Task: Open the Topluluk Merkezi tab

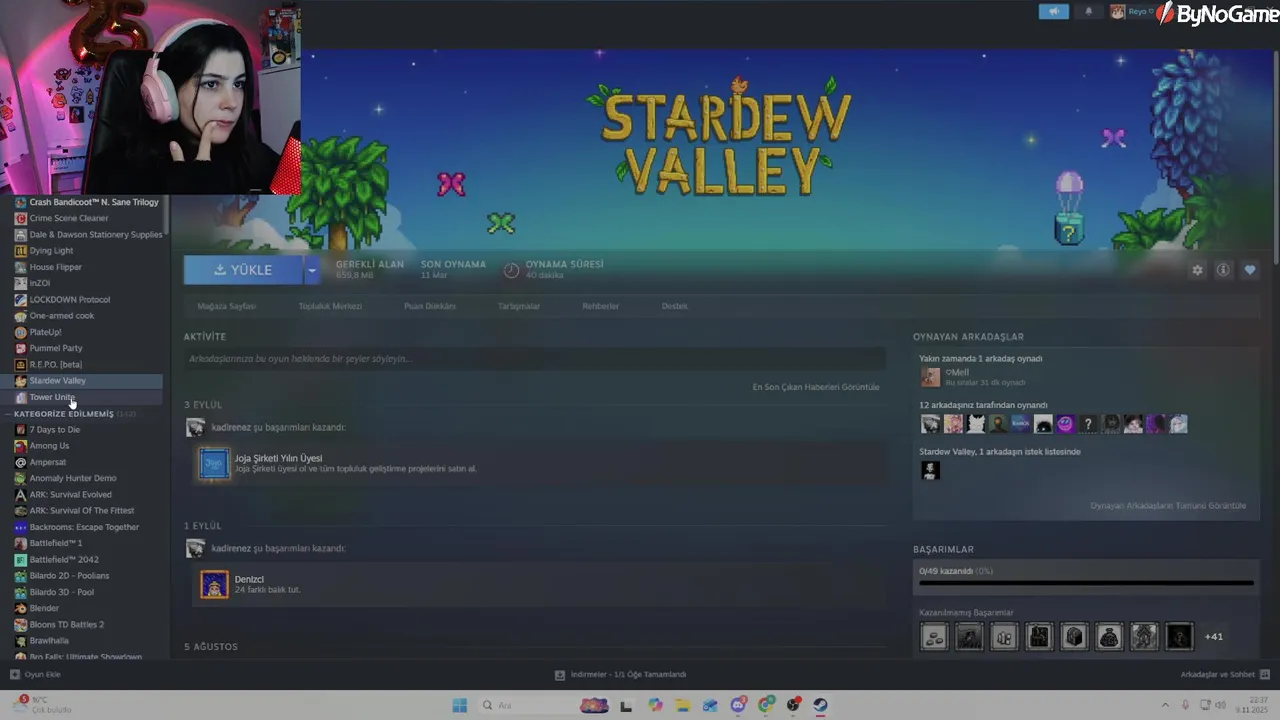Action: 330,306
